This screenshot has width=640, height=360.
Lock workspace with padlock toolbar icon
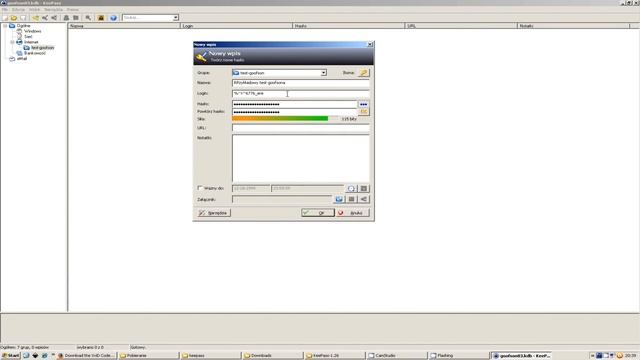[x=101, y=18]
